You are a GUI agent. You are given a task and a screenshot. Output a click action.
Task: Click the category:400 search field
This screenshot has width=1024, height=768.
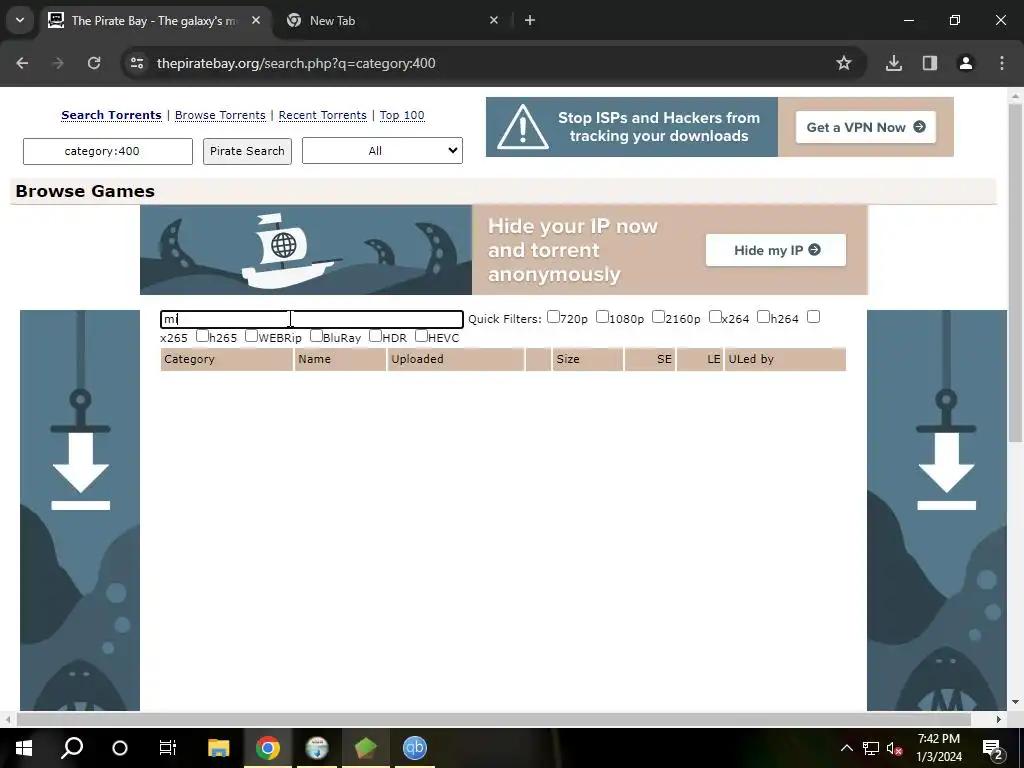[108, 151]
